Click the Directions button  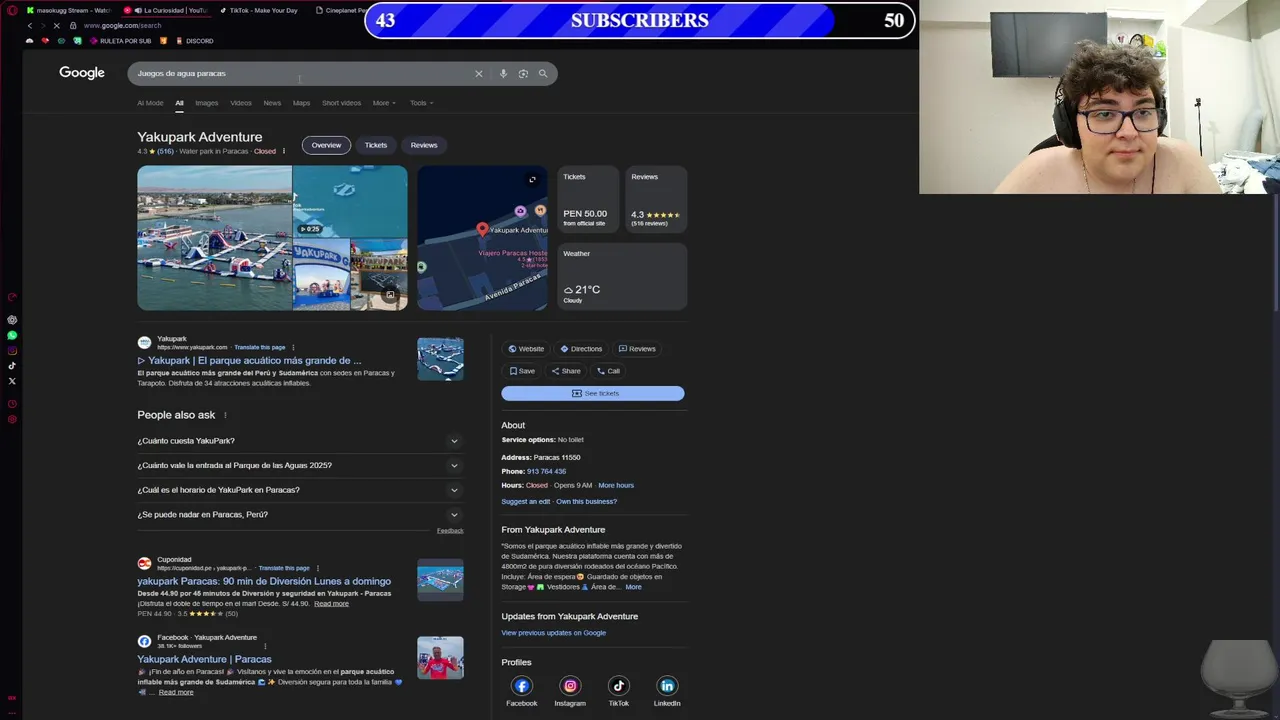(581, 349)
